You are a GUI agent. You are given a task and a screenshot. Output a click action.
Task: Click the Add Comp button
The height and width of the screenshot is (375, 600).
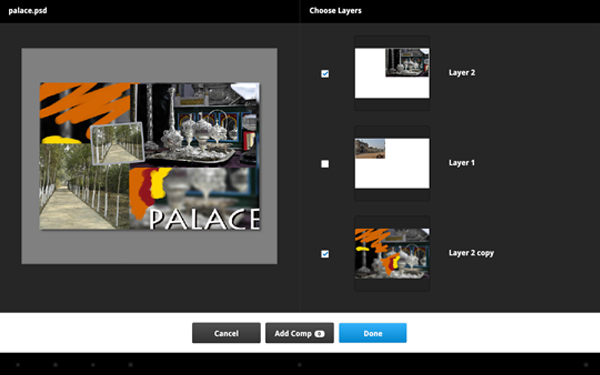pyautogui.click(x=299, y=333)
